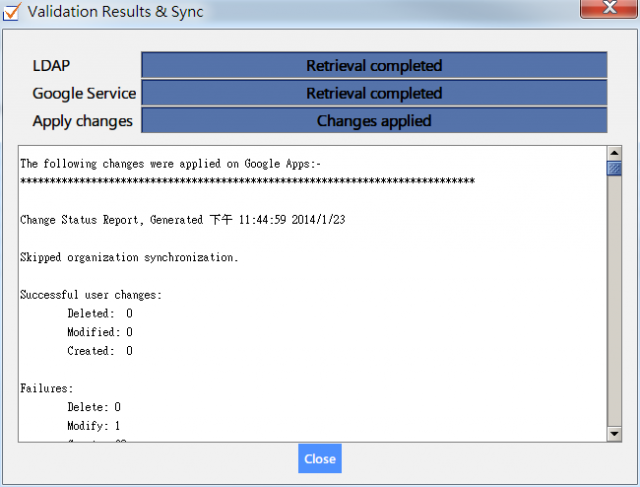Click 'Skipped organization synchronization.' text
This screenshot has width=640, height=487.
point(129,257)
